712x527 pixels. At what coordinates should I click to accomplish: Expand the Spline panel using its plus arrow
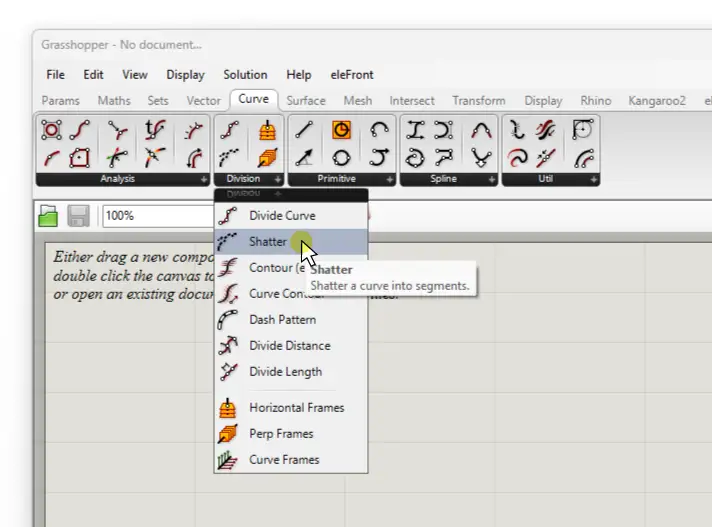pos(492,180)
